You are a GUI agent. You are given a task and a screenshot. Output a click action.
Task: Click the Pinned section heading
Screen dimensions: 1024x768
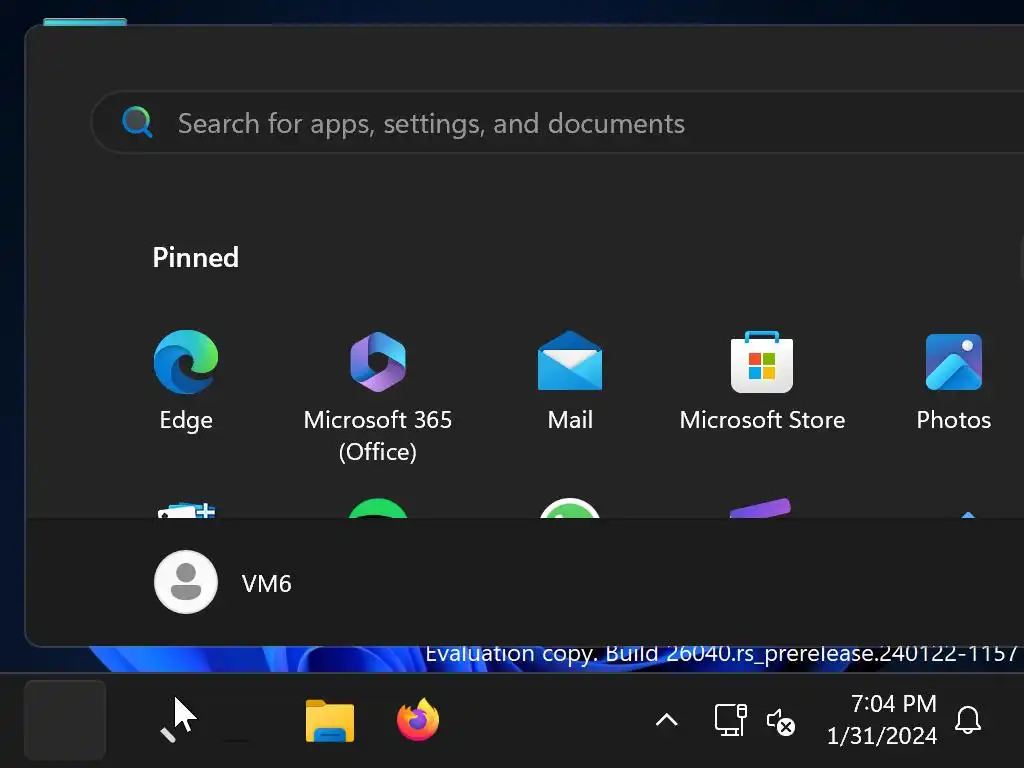195,257
